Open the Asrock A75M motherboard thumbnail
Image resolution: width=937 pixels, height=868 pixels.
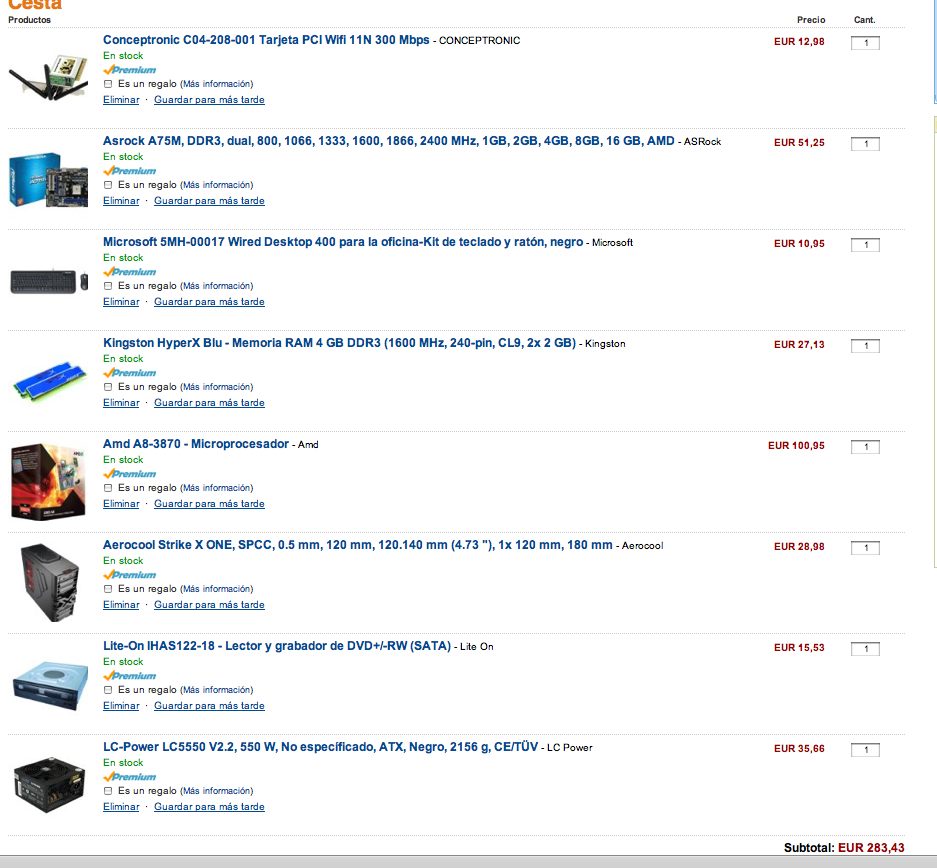[49, 179]
